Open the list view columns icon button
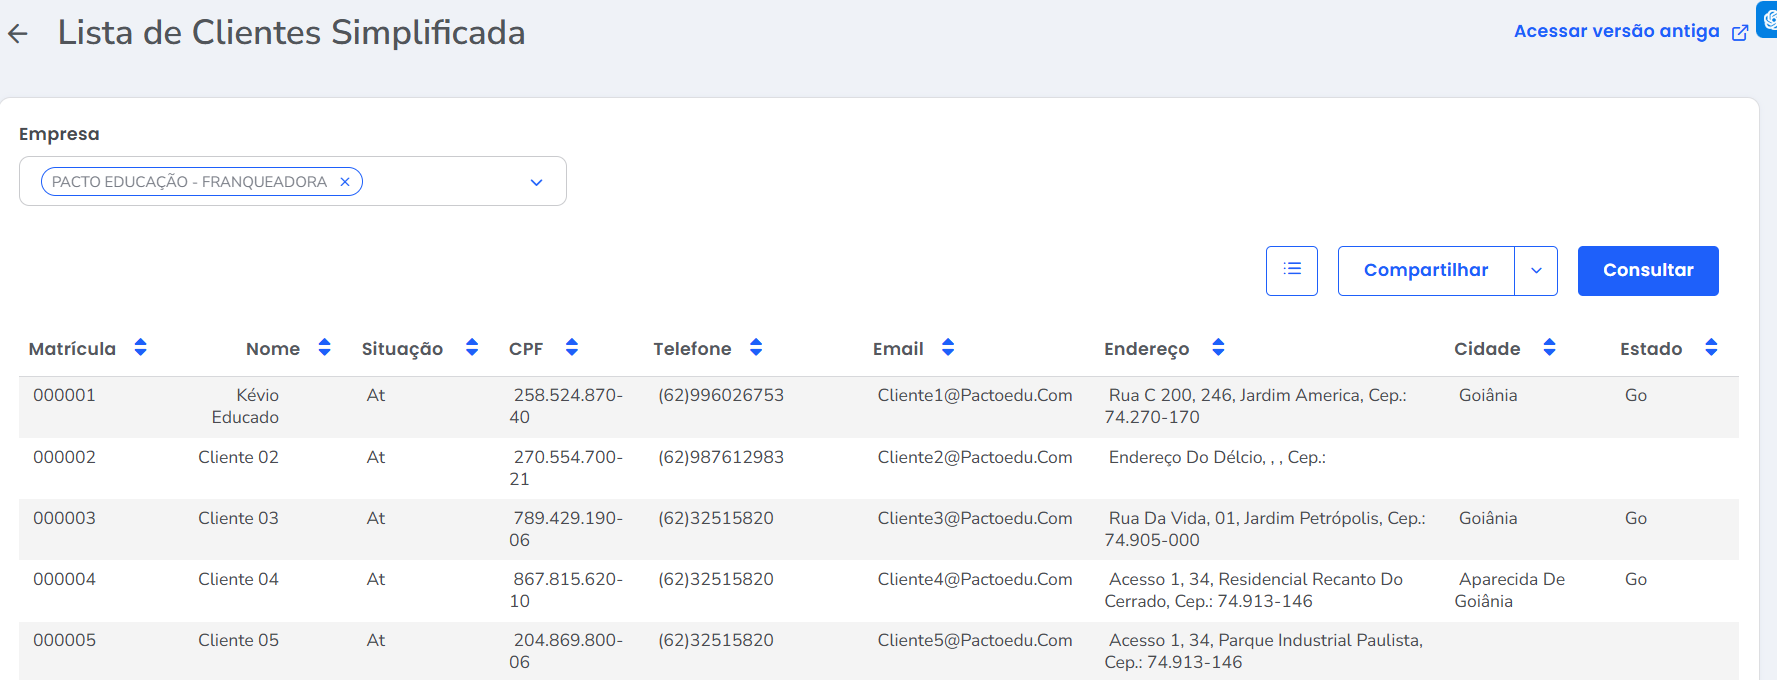This screenshot has height=680, width=1777. (1291, 270)
